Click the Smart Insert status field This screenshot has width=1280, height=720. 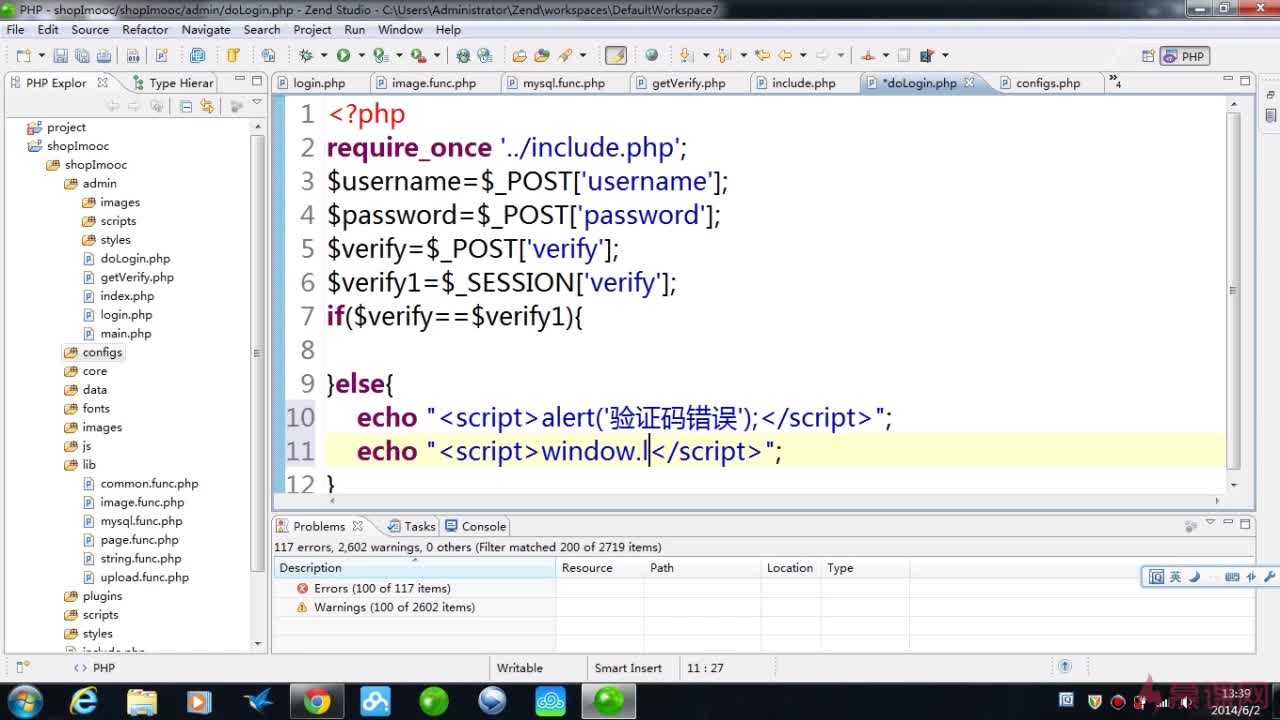(628, 668)
